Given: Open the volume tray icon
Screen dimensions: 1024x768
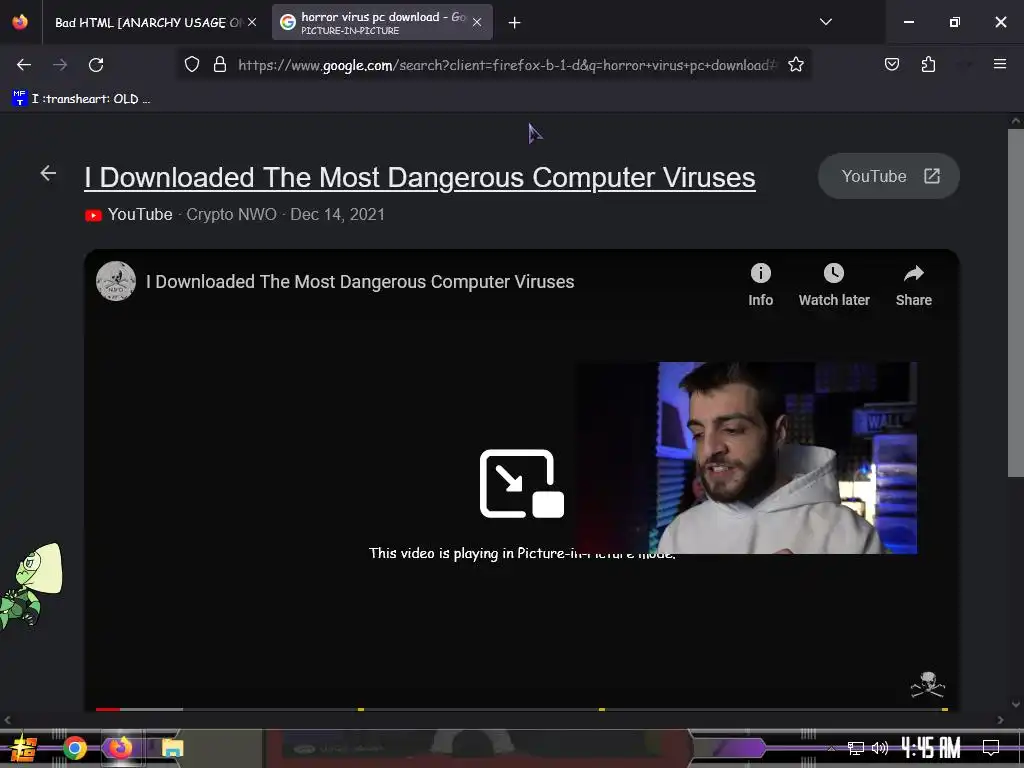Looking at the screenshot, I should coord(880,748).
